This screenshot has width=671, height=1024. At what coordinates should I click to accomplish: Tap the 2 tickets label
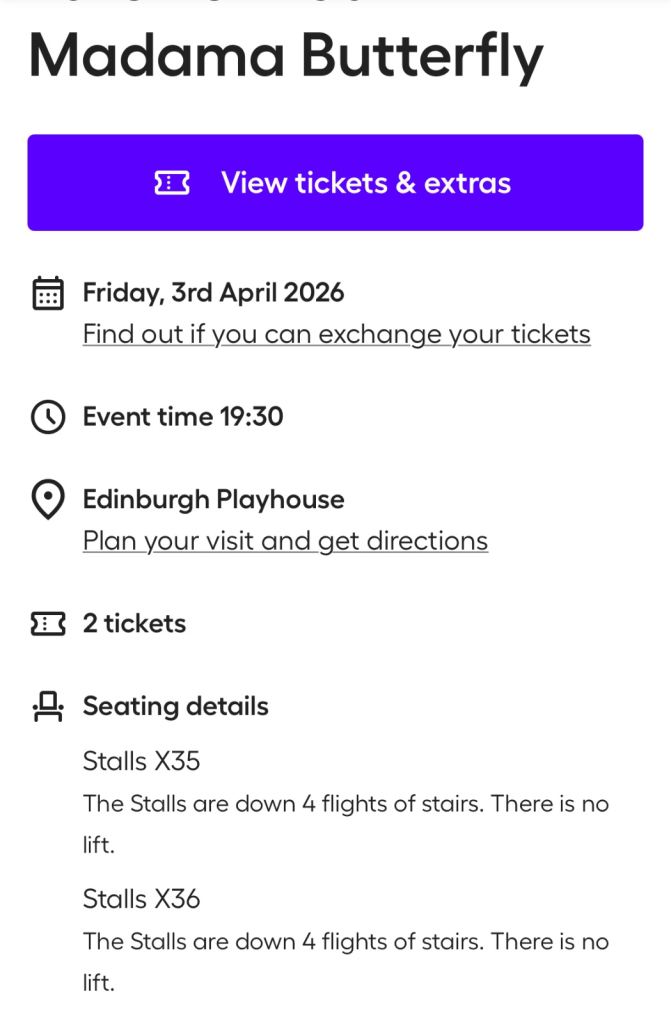tap(134, 624)
